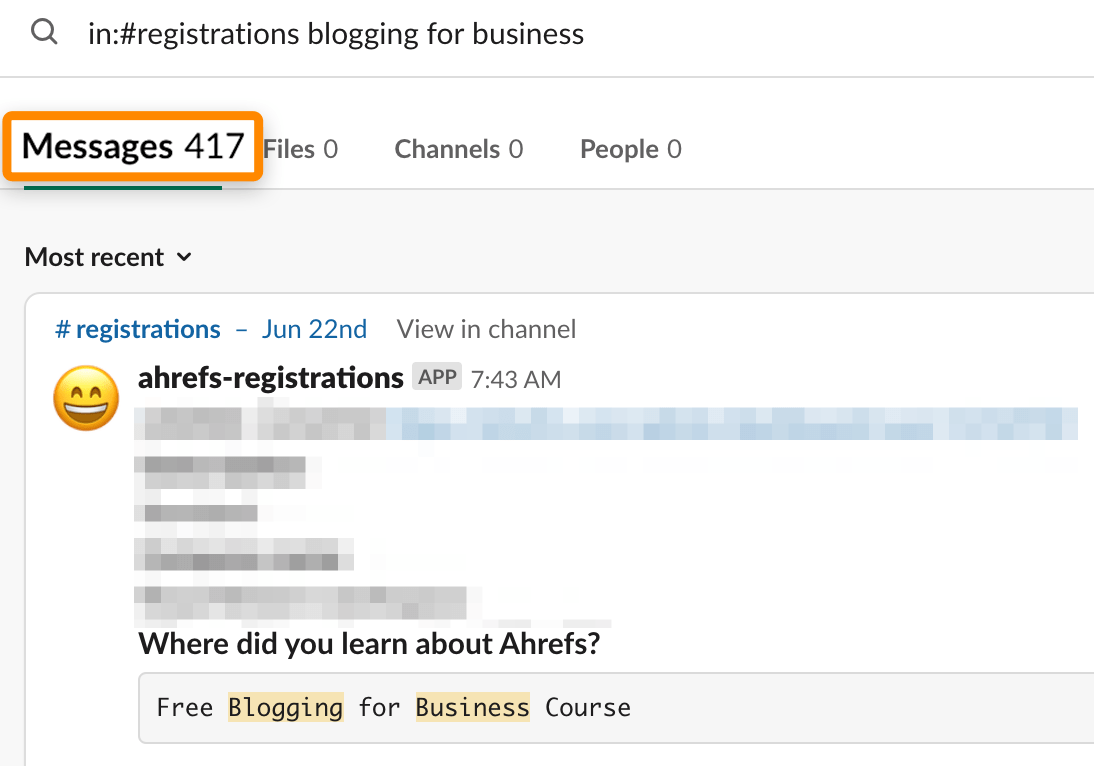The height and width of the screenshot is (766, 1094).
Task: Click the Where did you learn about Ahrefs text
Action: click(370, 643)
